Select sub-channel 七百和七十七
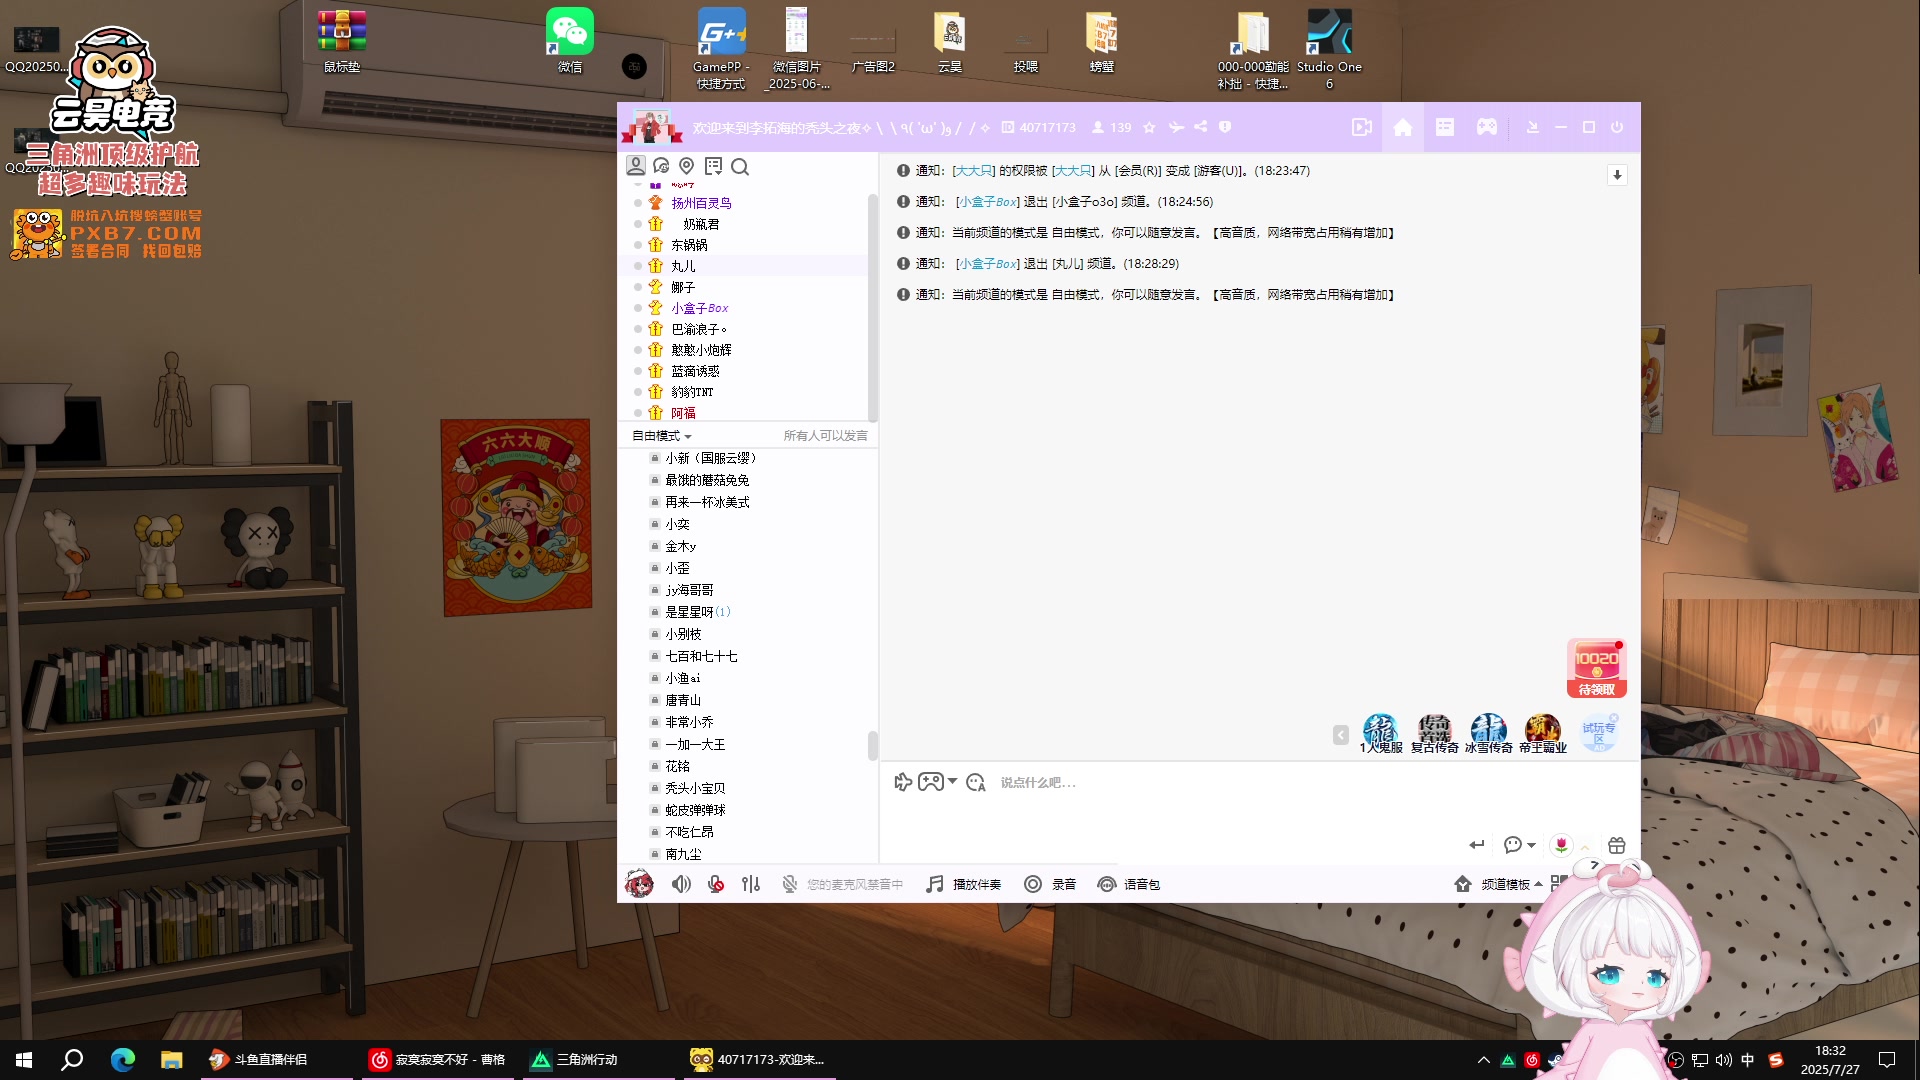Viewport: 1920px width, 1080px height. [701, 656]
